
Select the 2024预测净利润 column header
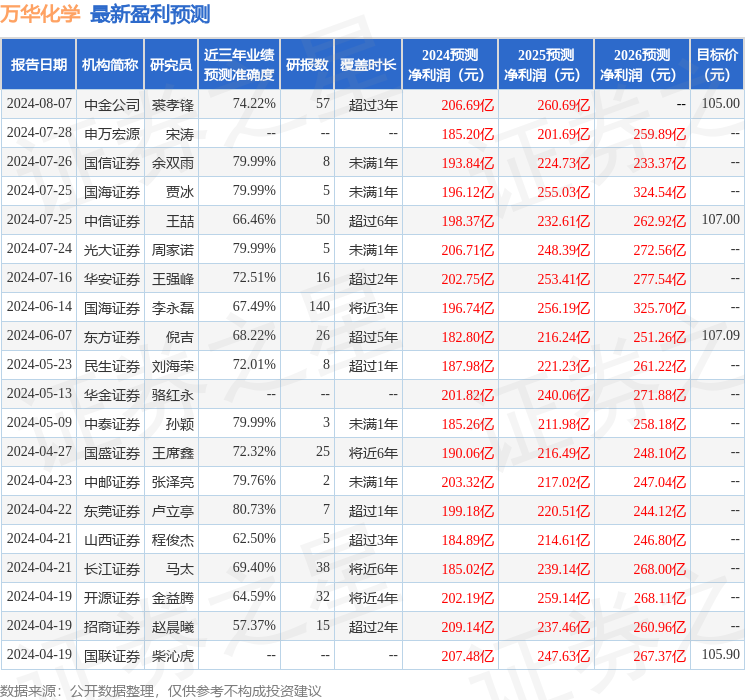tap(450, 65)
